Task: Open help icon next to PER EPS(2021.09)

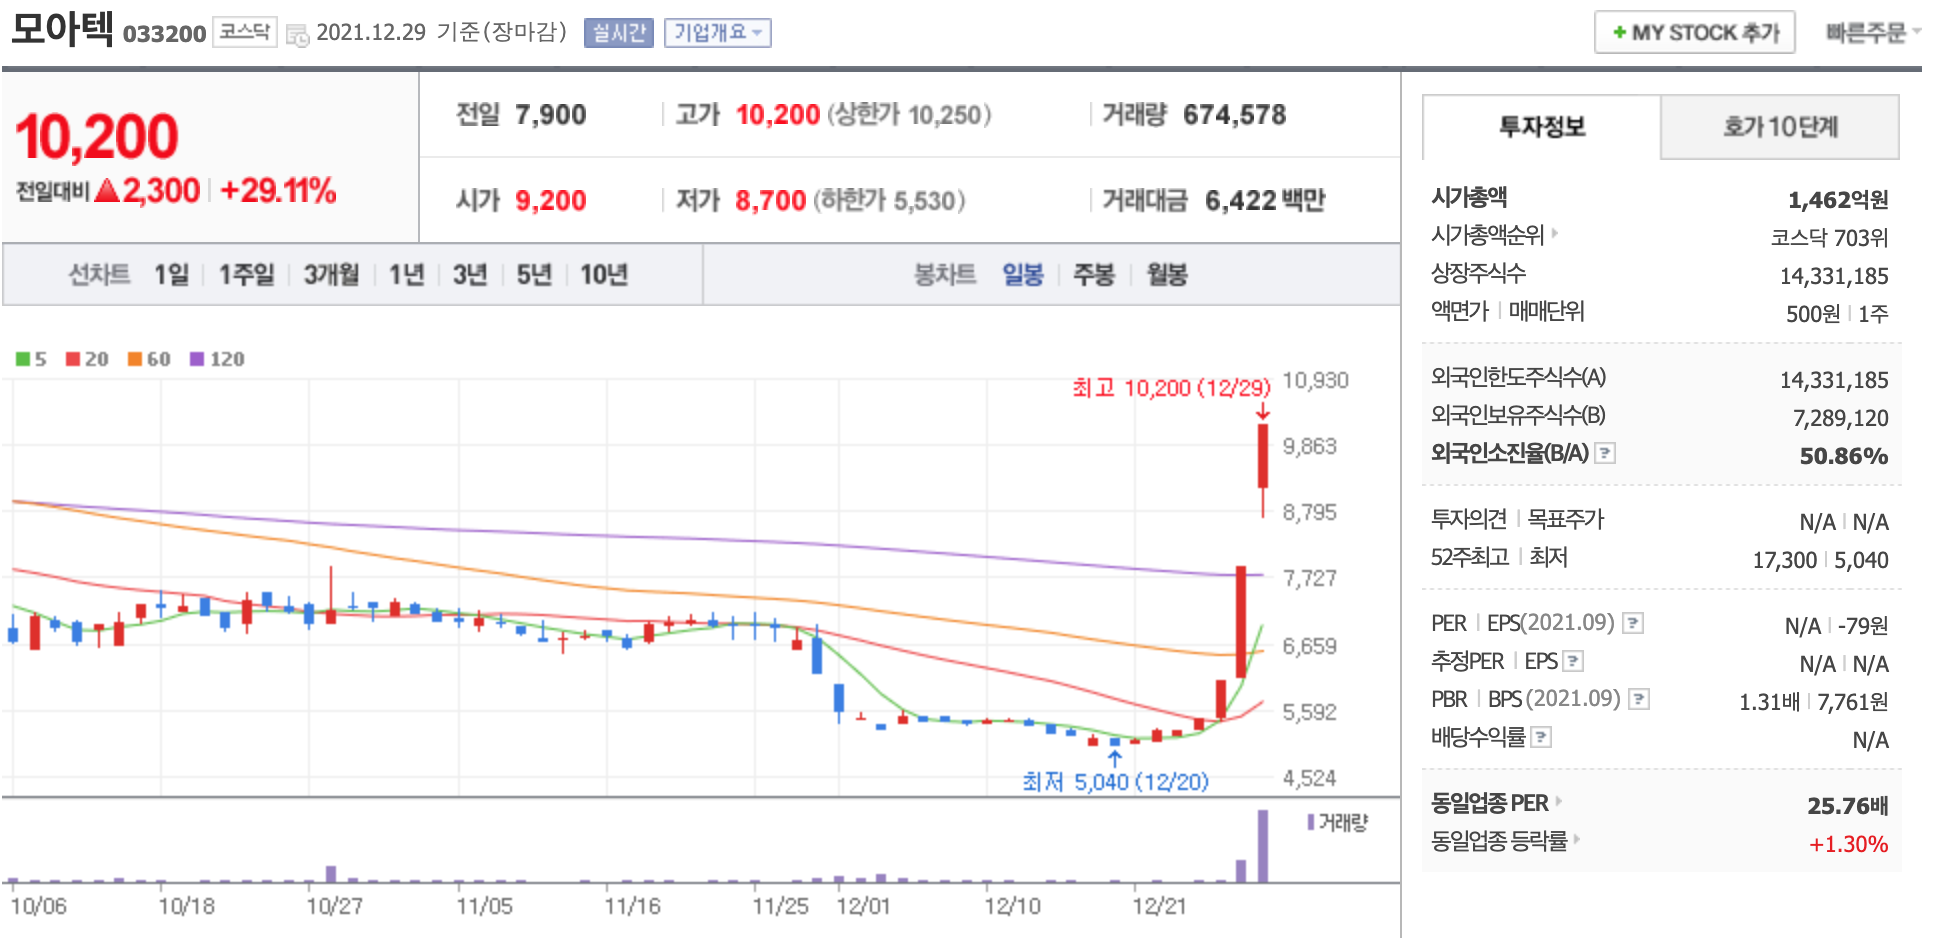Action: click(x=1633, y=623)
